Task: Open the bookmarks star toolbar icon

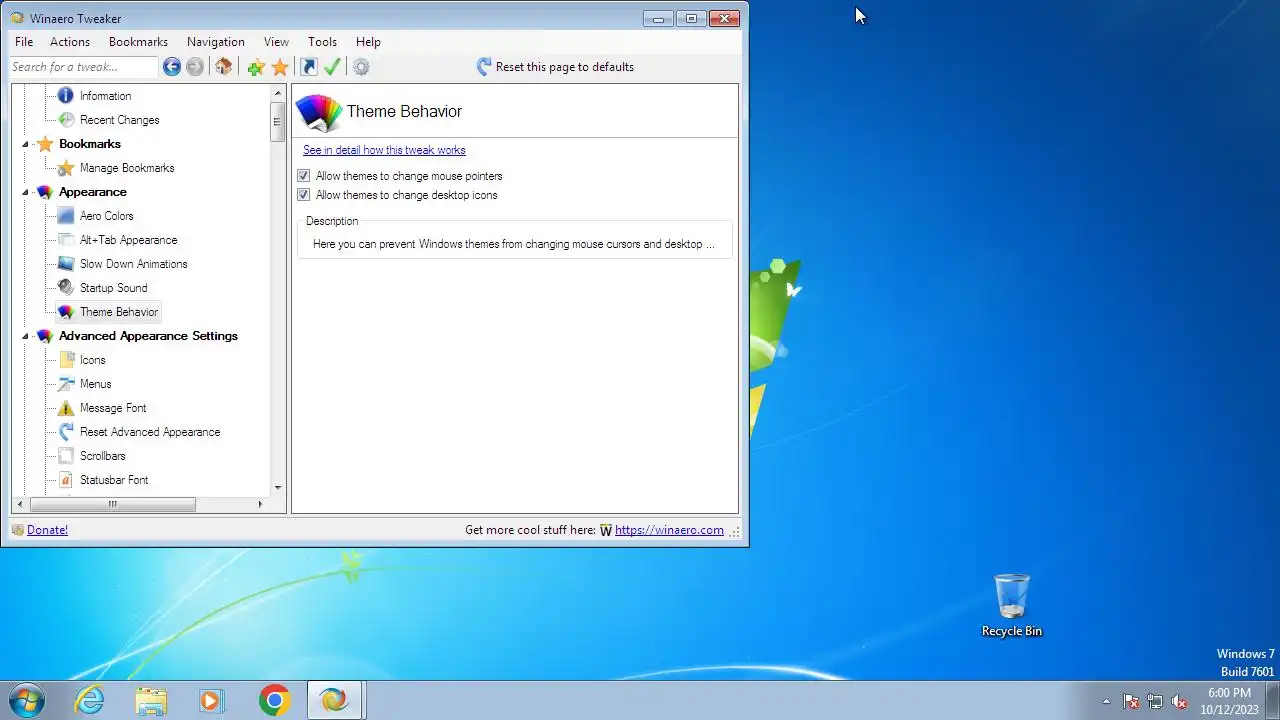Action: click(x=280, y=67)
